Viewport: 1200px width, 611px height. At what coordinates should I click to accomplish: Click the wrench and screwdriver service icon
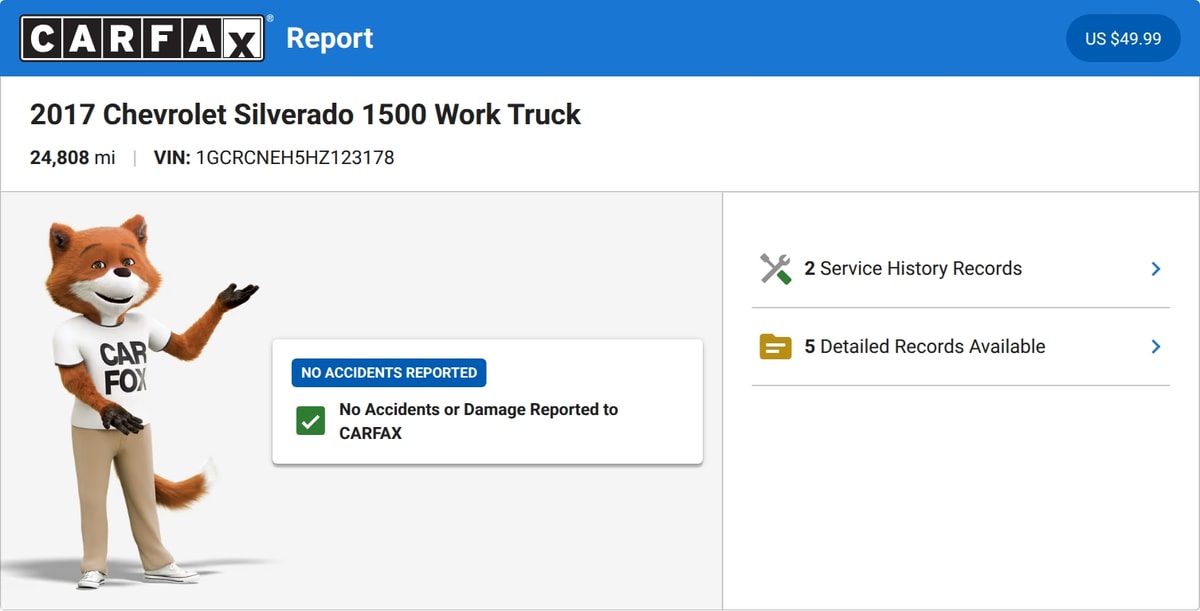point(775,268)
